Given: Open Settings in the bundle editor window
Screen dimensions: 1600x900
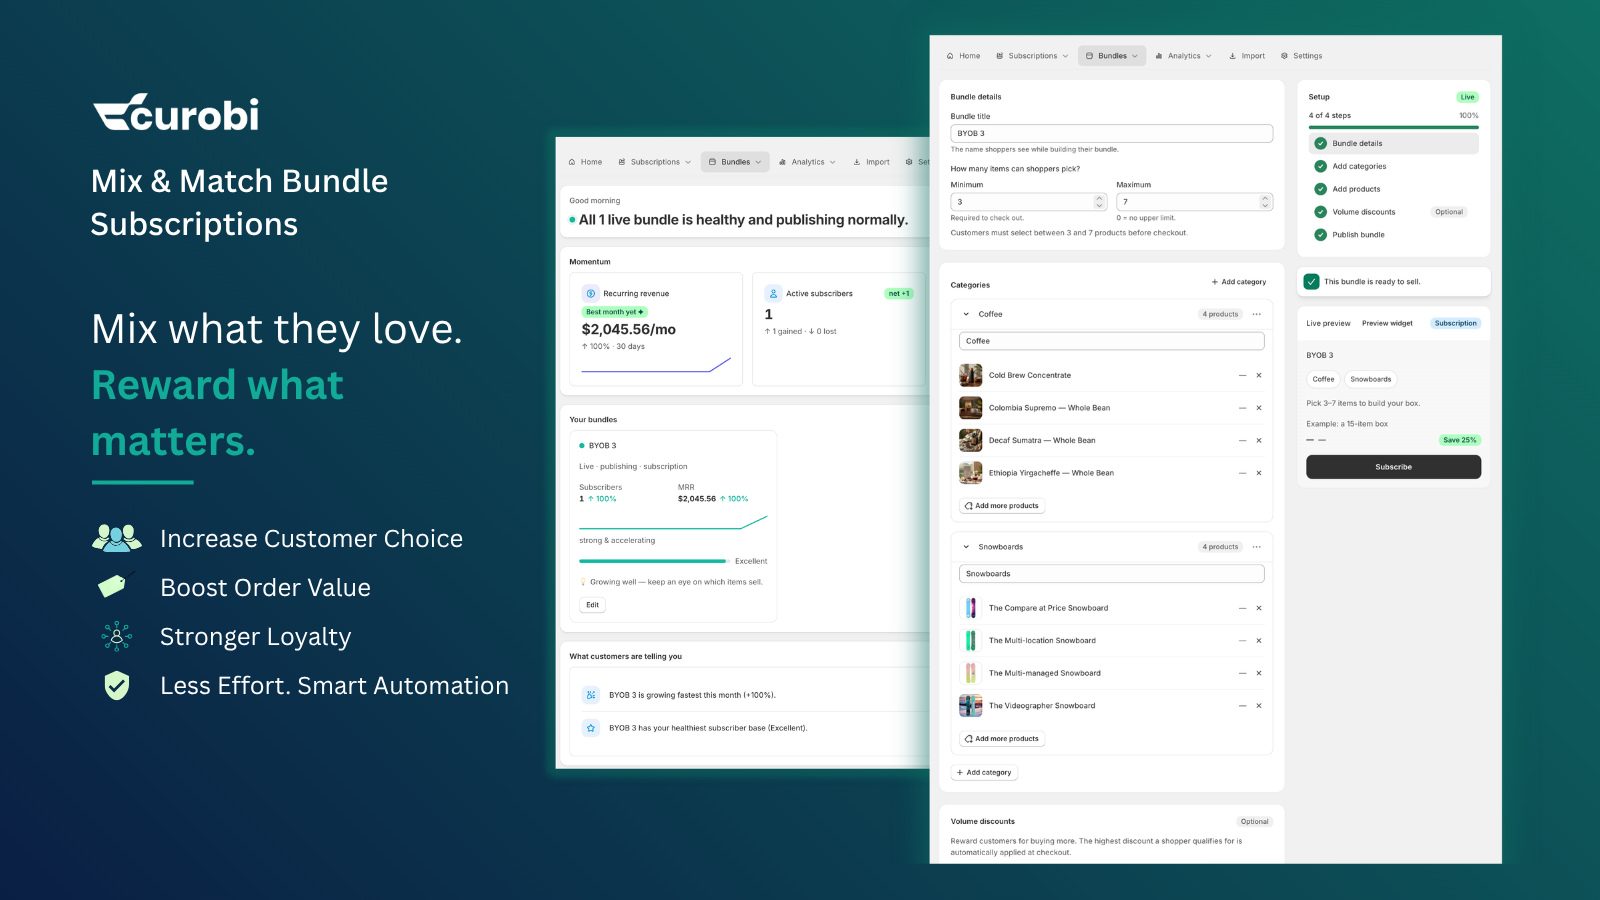Looking at the screenshot, I should click(1301, 56).
